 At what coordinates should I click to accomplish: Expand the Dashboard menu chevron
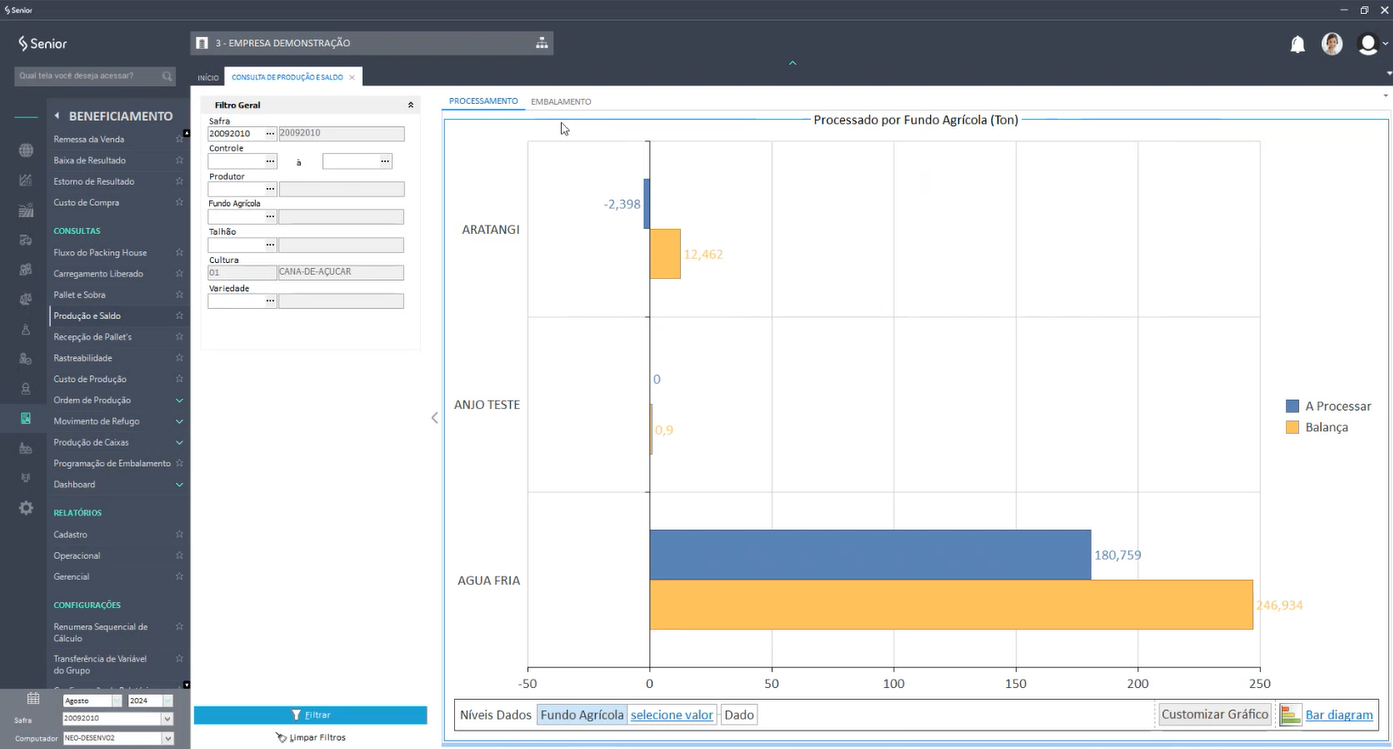coord(179,485)
